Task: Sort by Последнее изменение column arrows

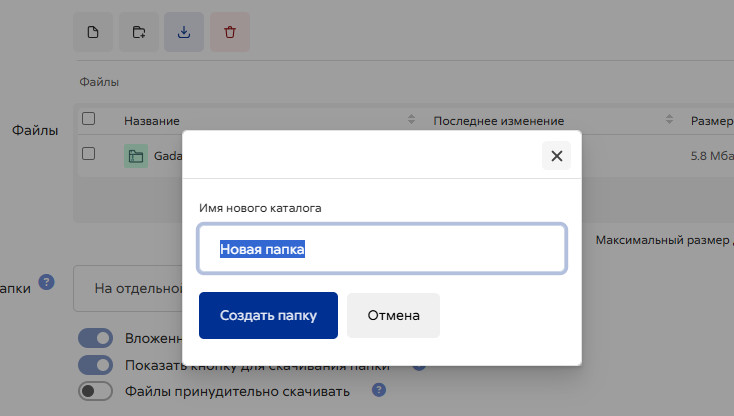Action: point(669,120)
